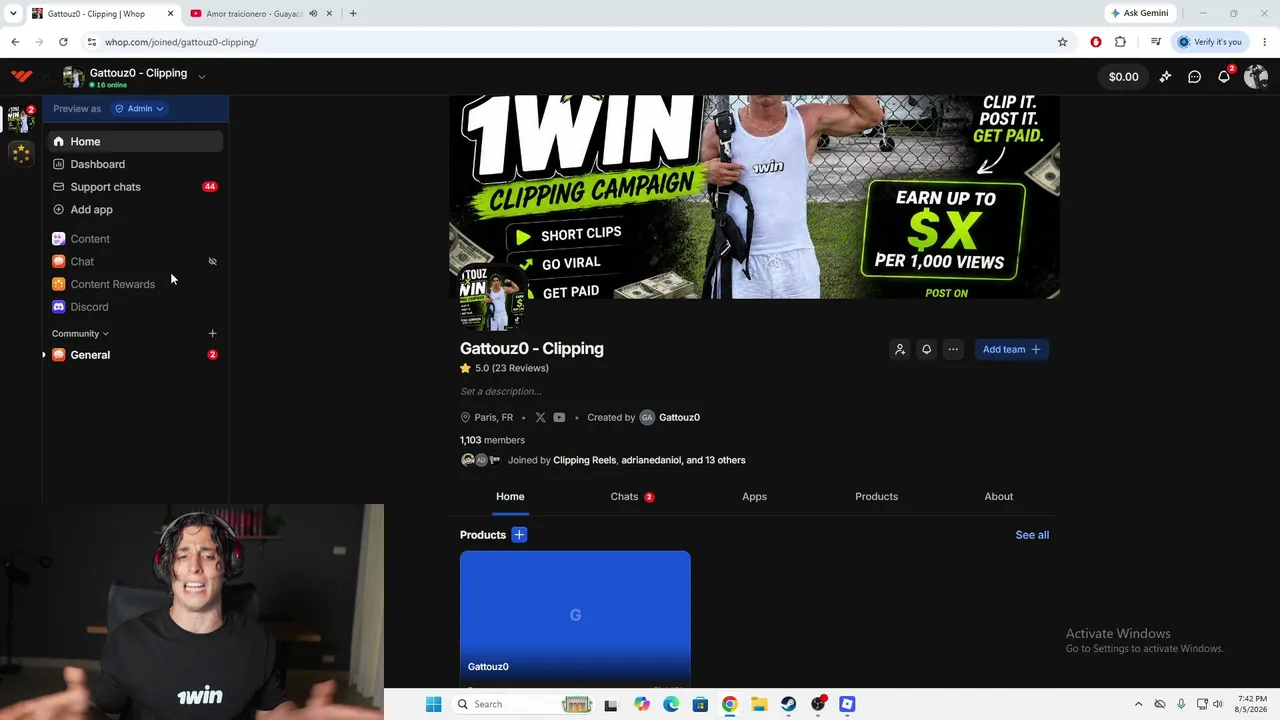
Task: Expand the General channel tree arrow
Action: pos(43,355)
